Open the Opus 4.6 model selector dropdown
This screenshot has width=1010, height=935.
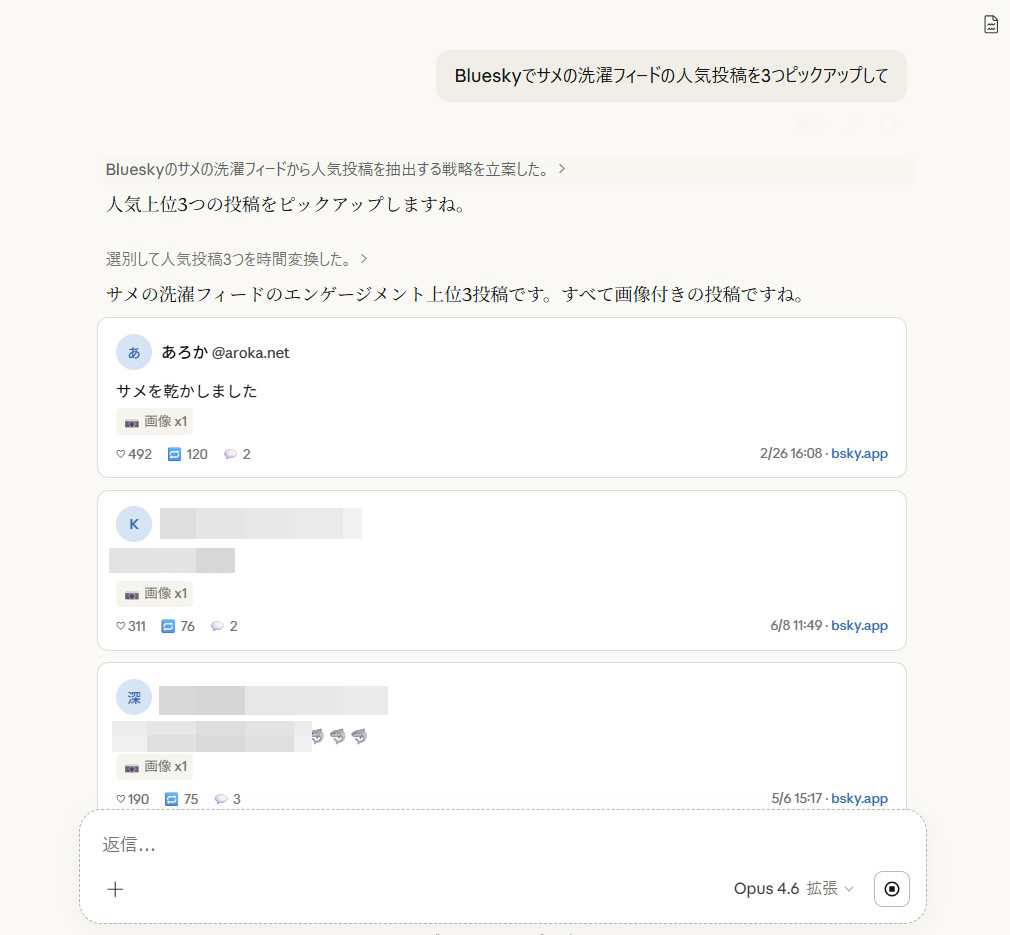tap(794, 889)
